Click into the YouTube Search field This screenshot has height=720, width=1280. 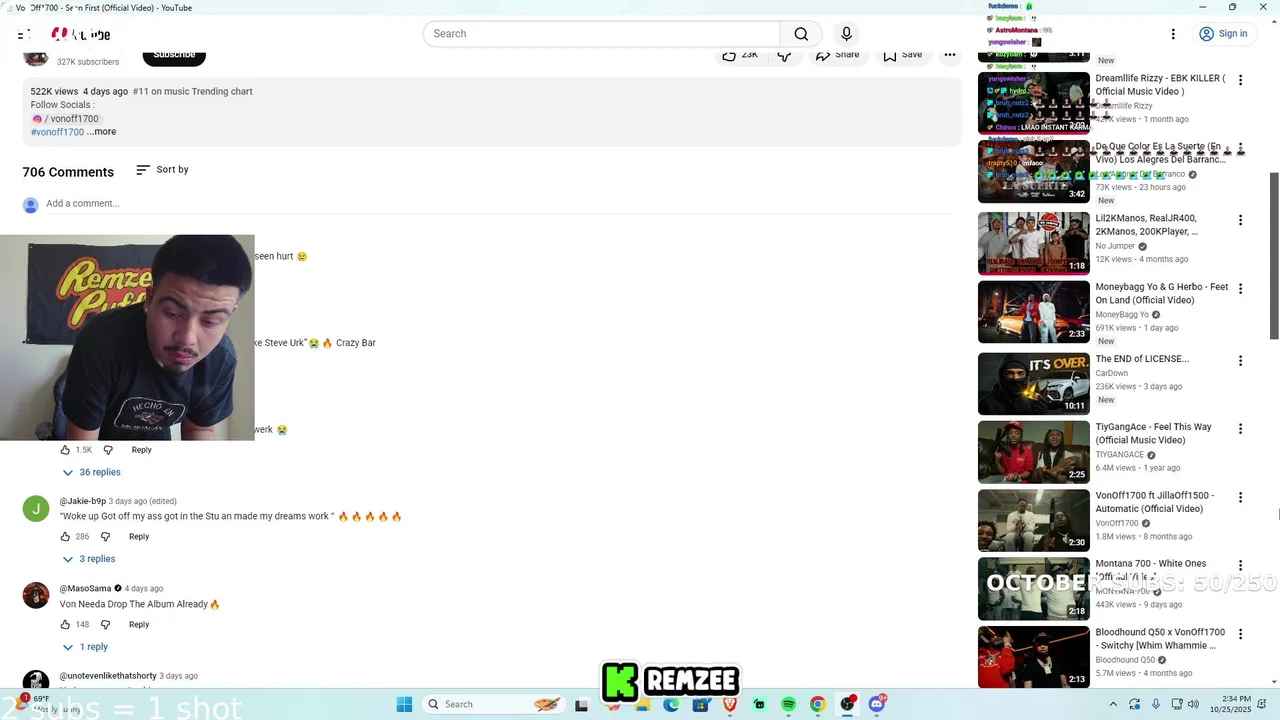[602, 34]
